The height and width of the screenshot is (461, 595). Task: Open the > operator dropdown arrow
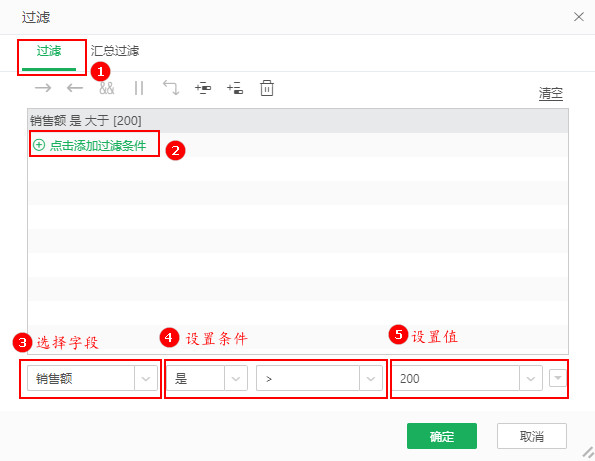371,378
